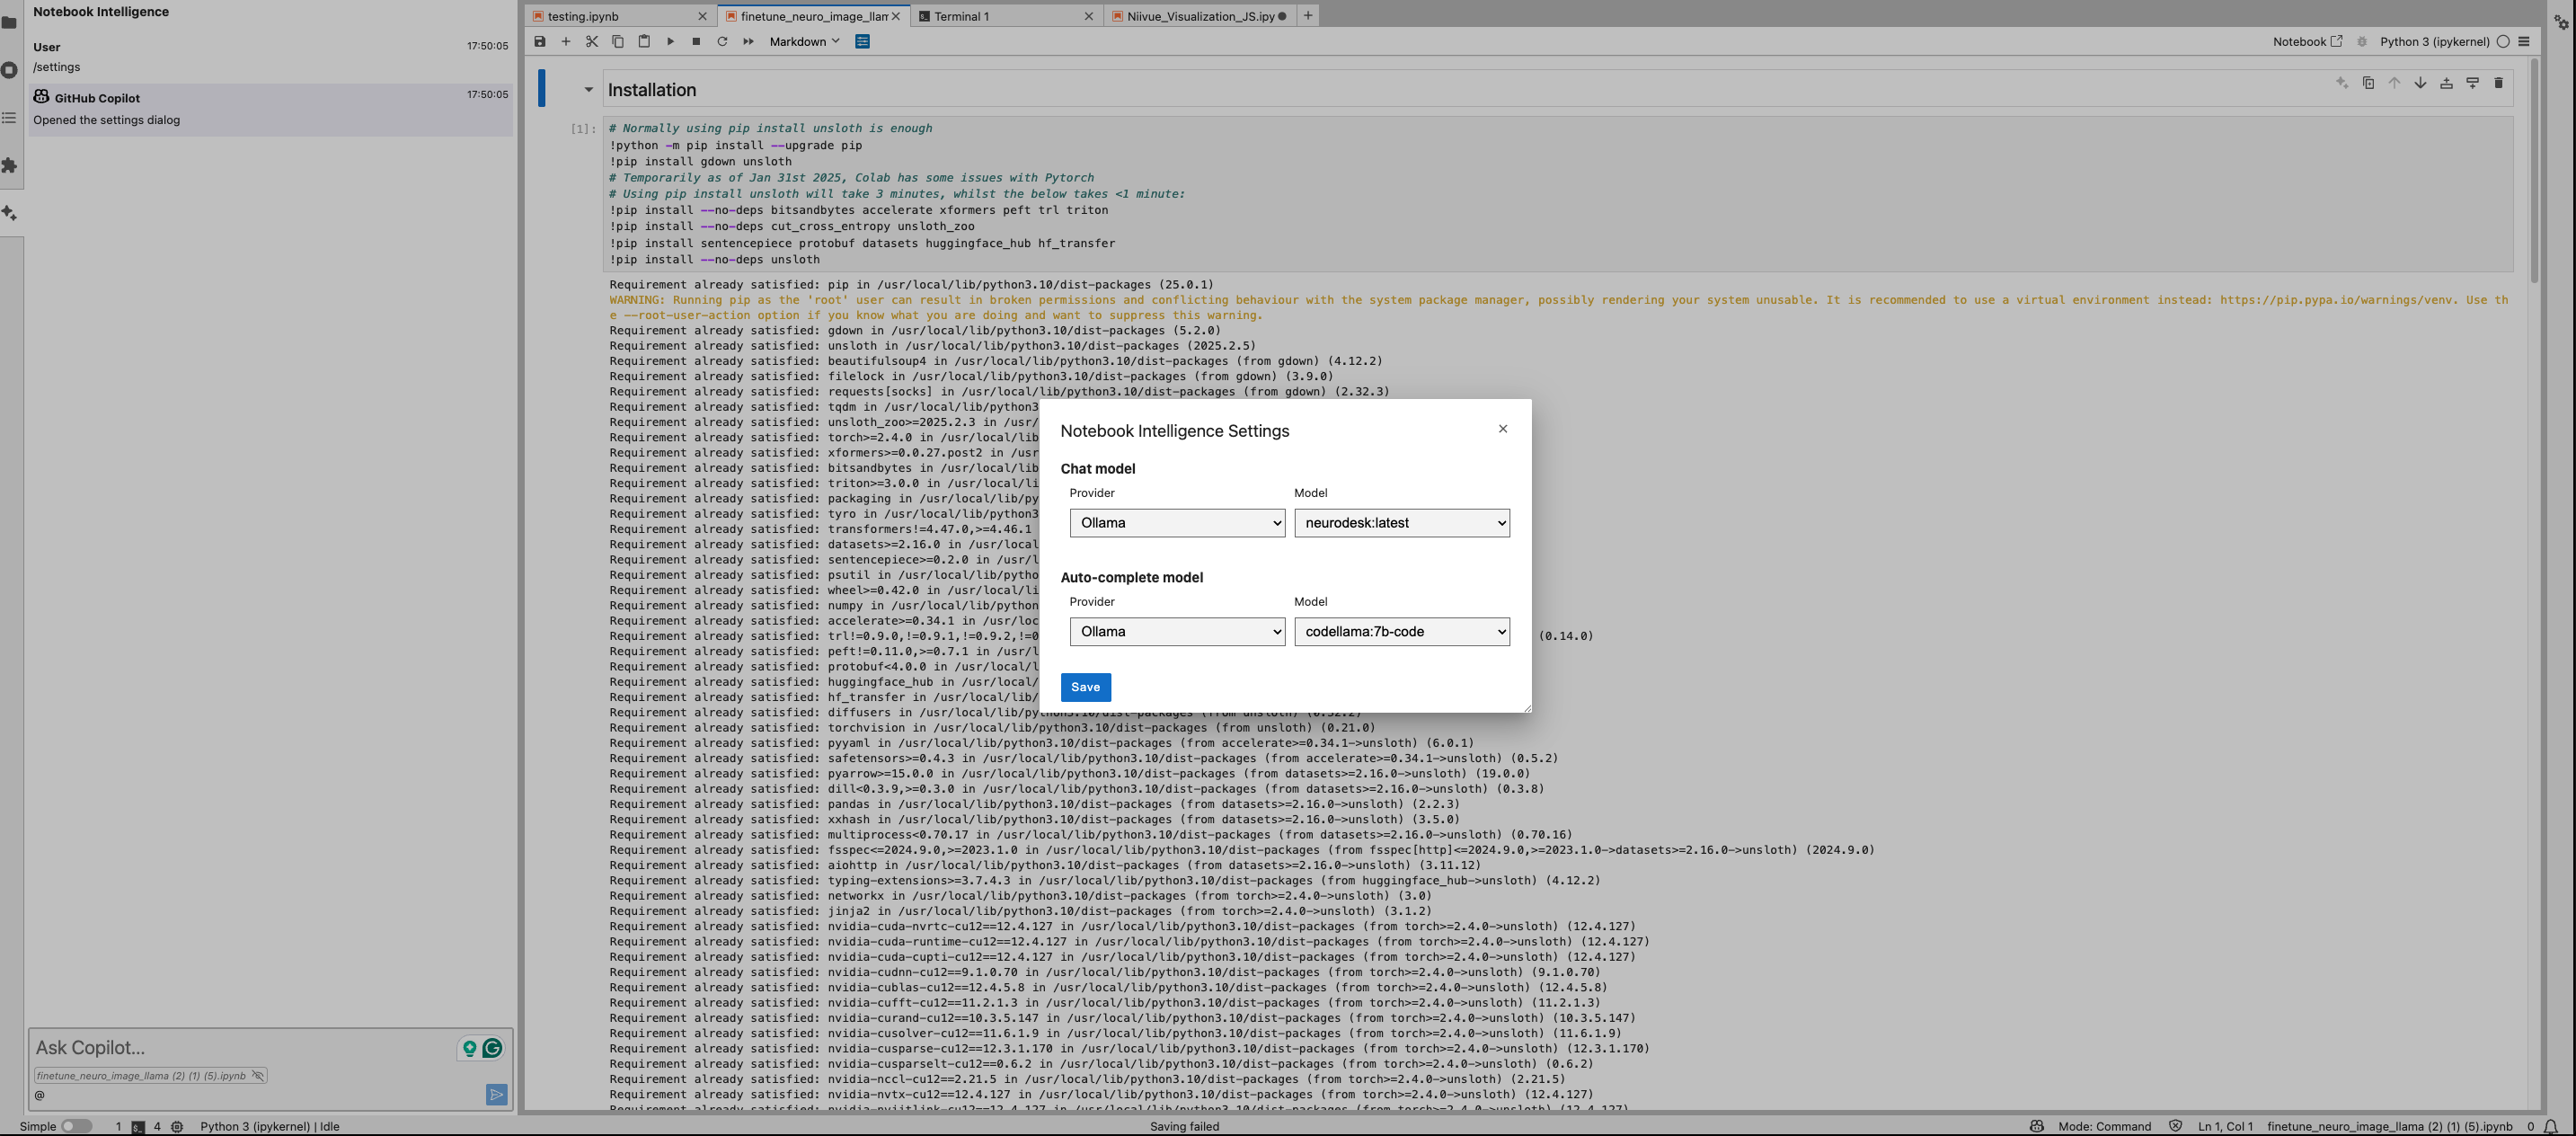Click the Grammarly G icon in chat
Image resolution: width=2576 pixels, height=1136 pixels.
point(492,1048)
